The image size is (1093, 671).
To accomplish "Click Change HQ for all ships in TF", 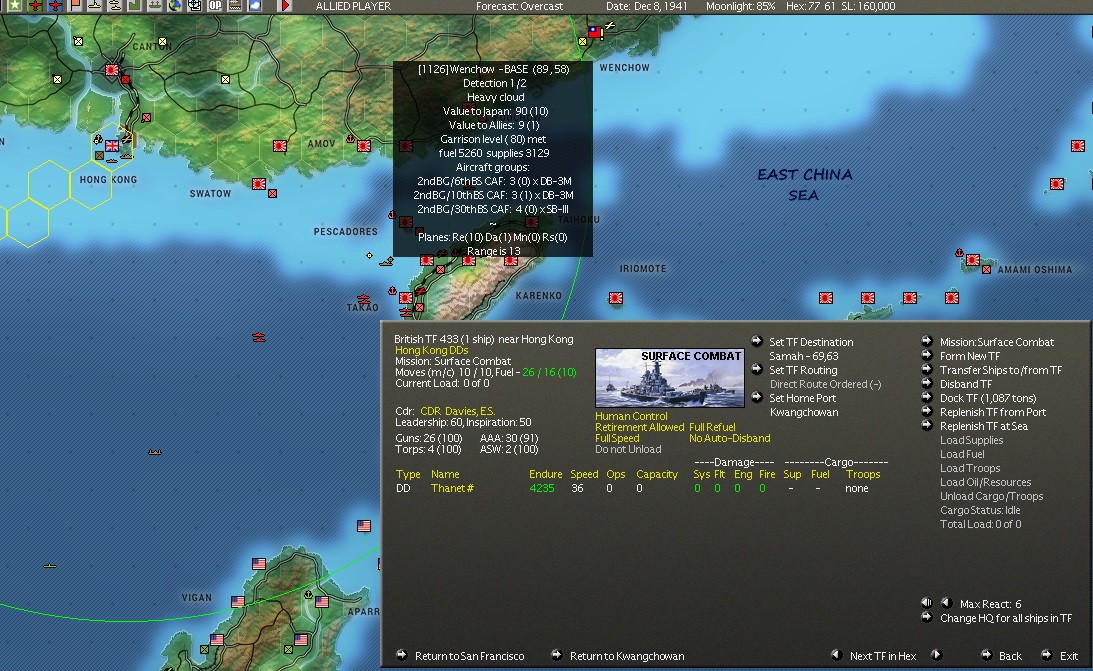I will point(1006,618).
